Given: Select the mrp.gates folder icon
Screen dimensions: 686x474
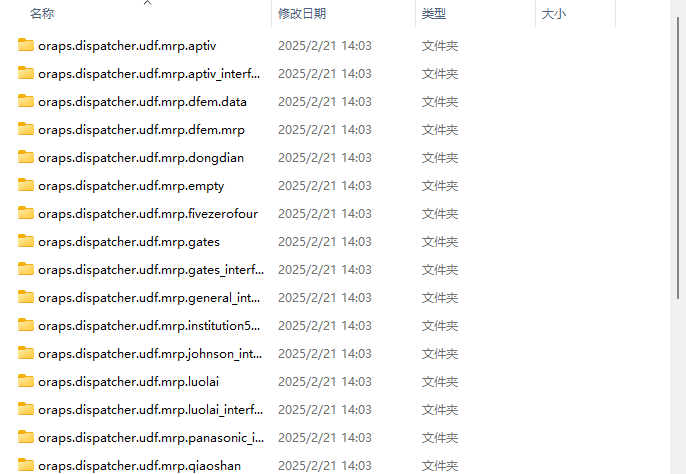Looking at the screenshot, I should [26, 241].
